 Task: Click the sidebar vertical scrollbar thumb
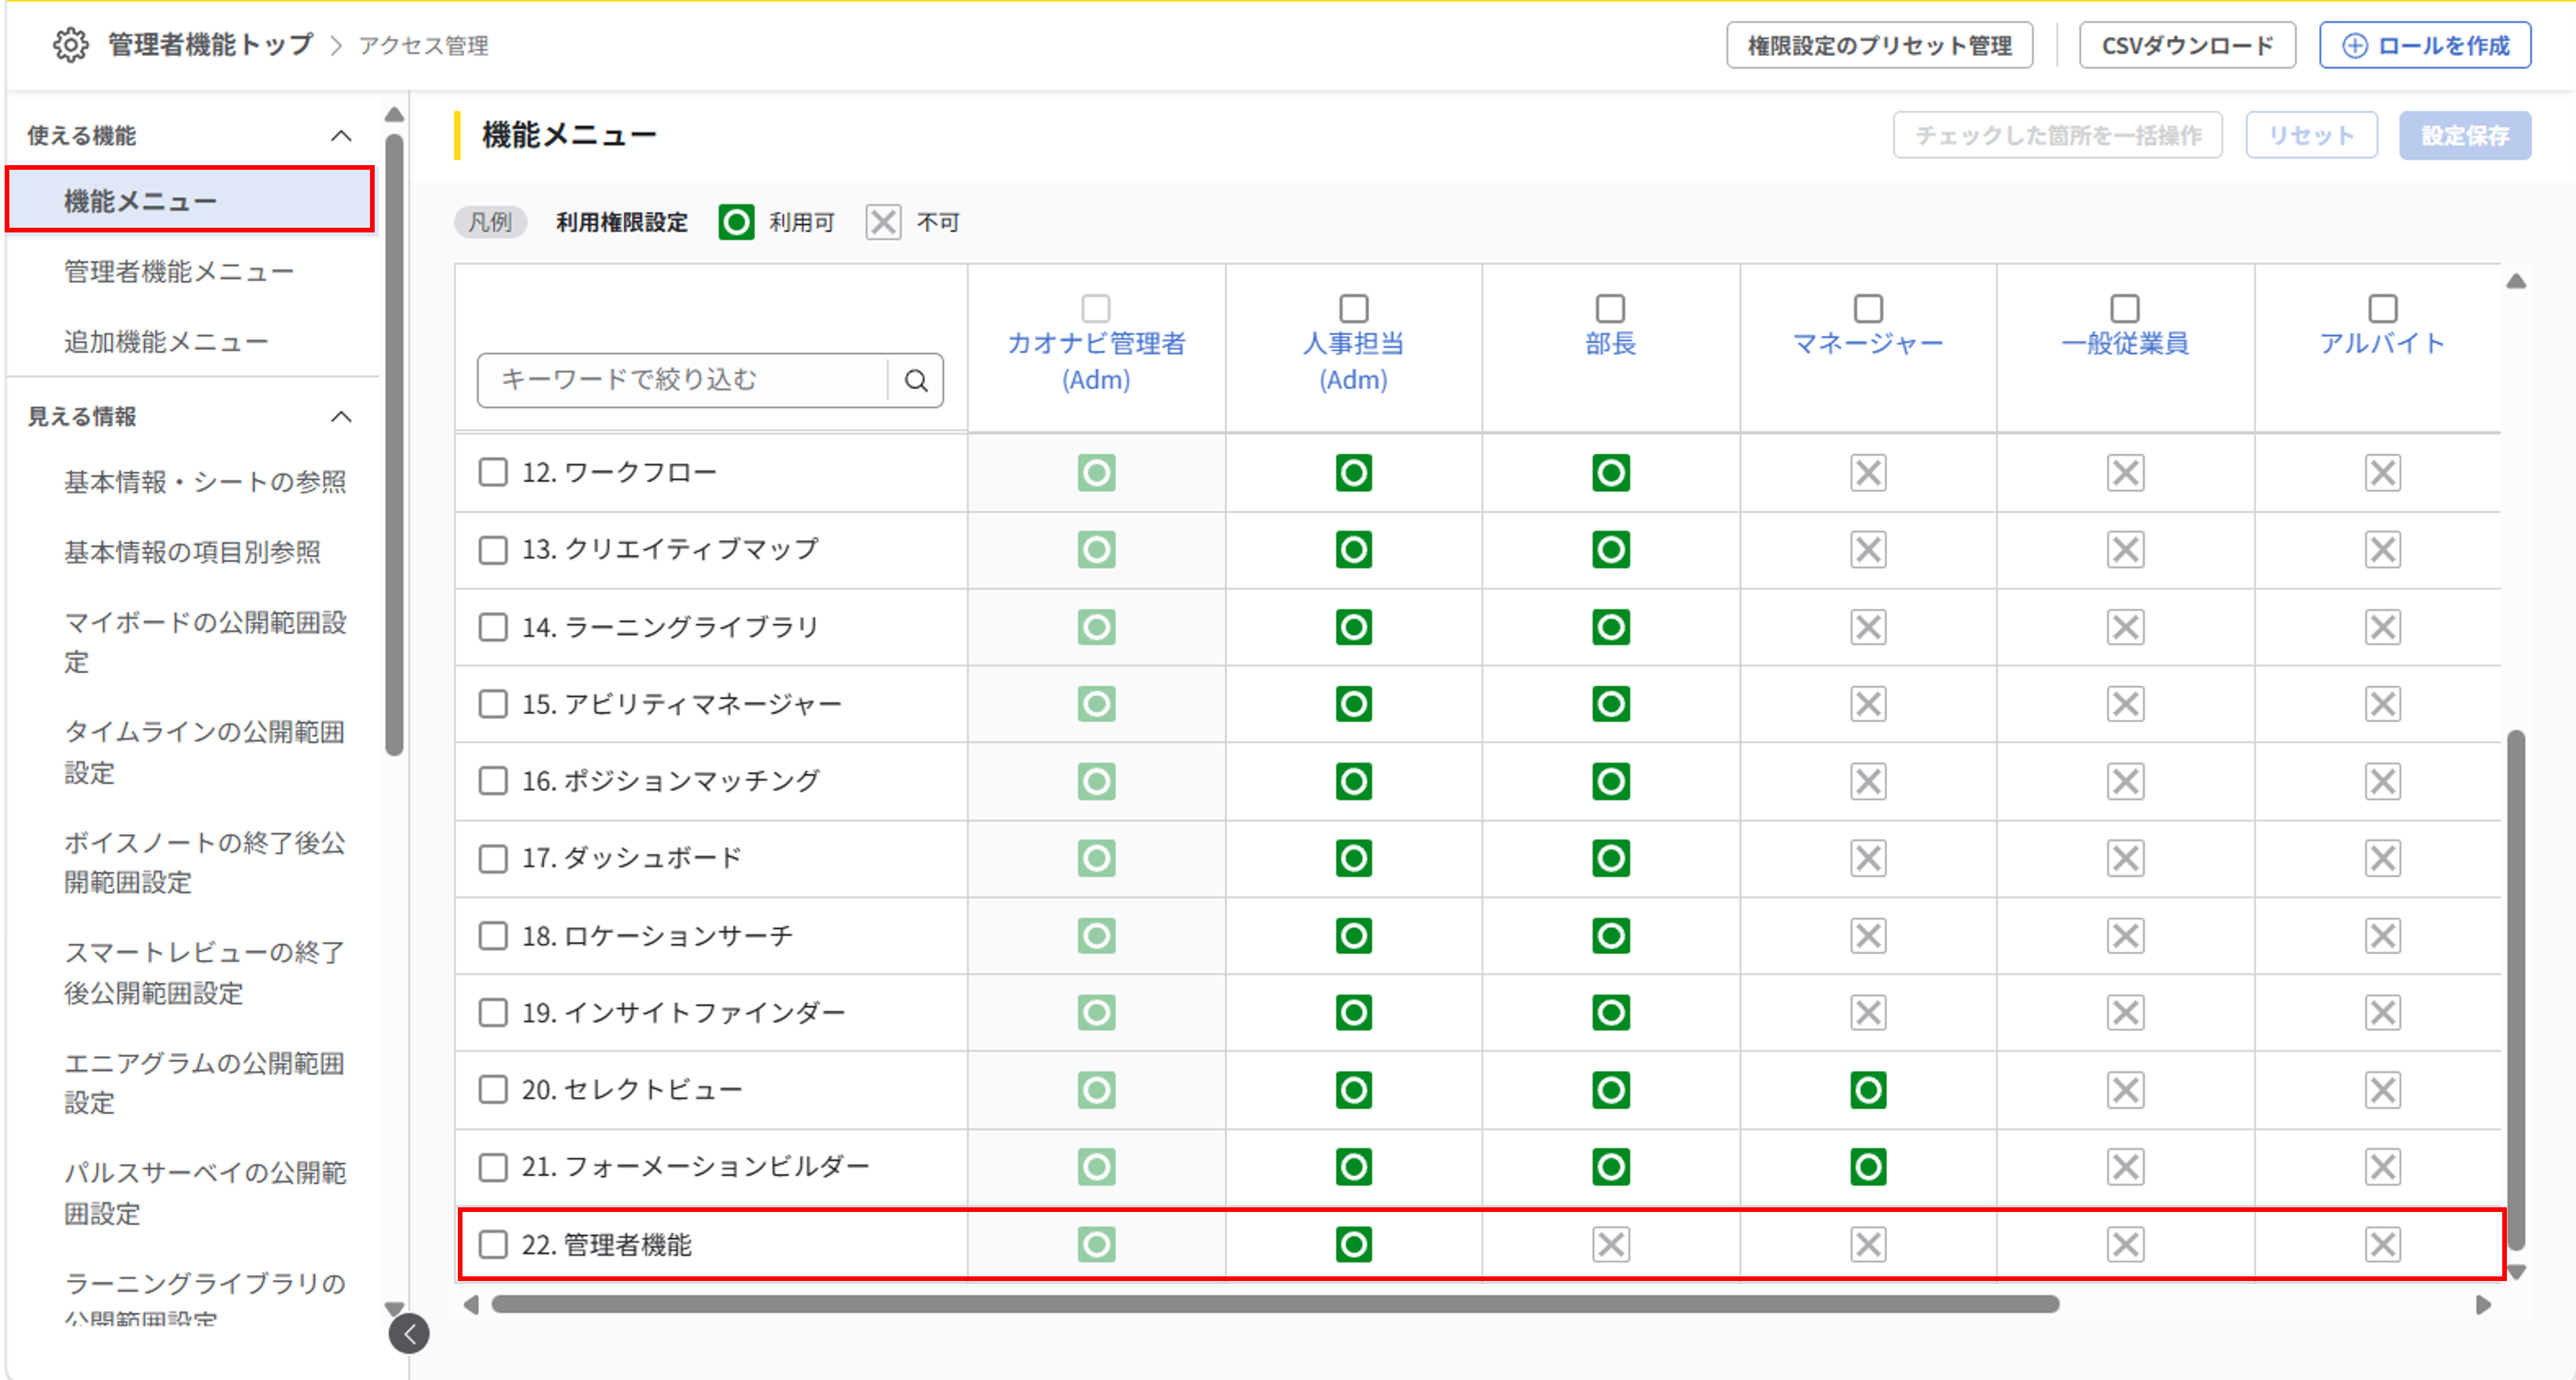395,445
